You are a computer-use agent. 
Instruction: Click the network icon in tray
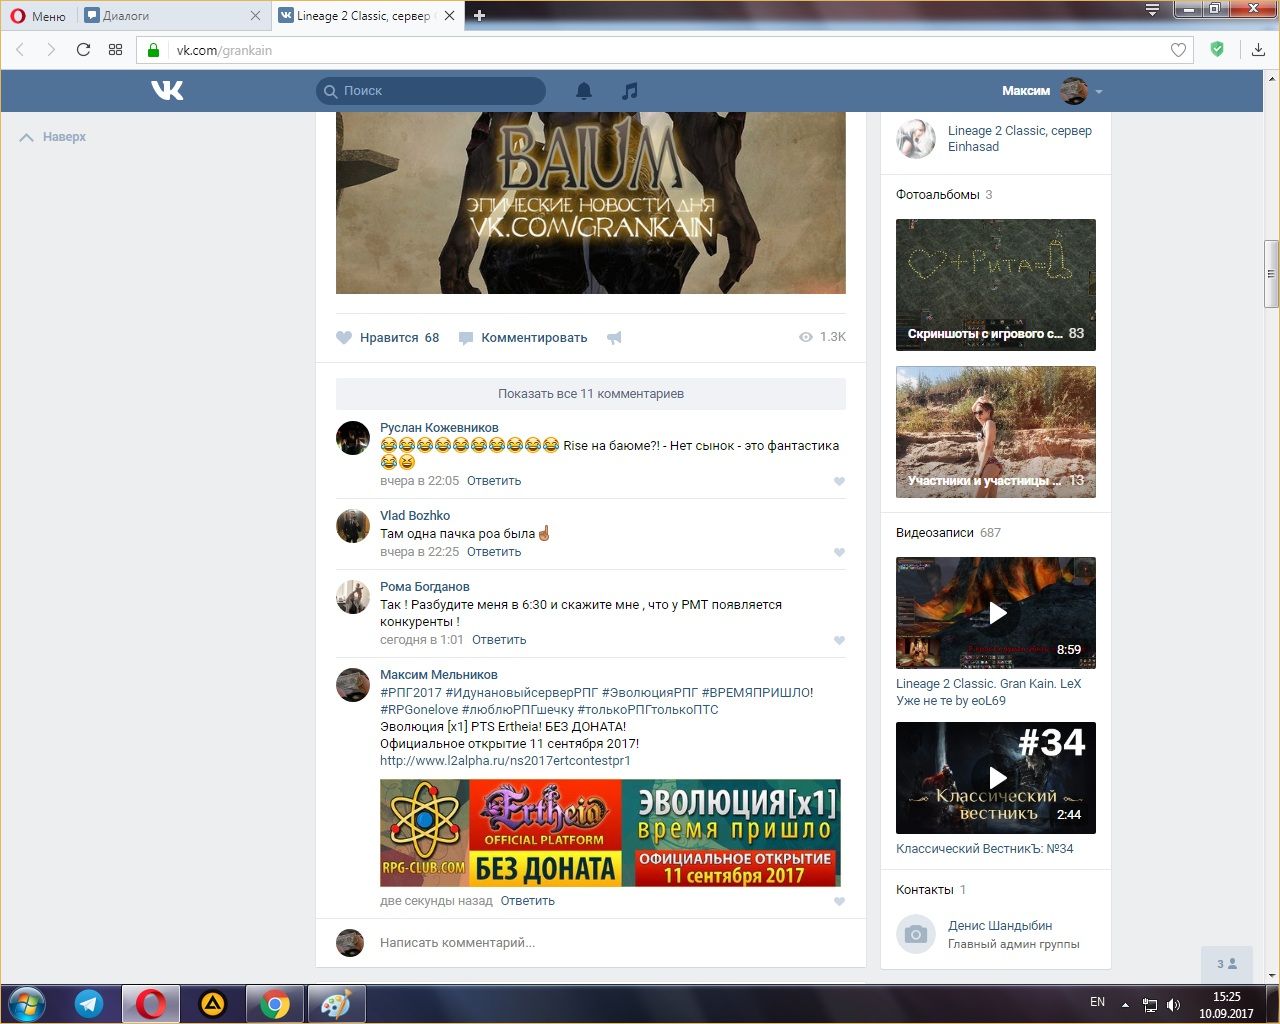coord(1151,1005)
